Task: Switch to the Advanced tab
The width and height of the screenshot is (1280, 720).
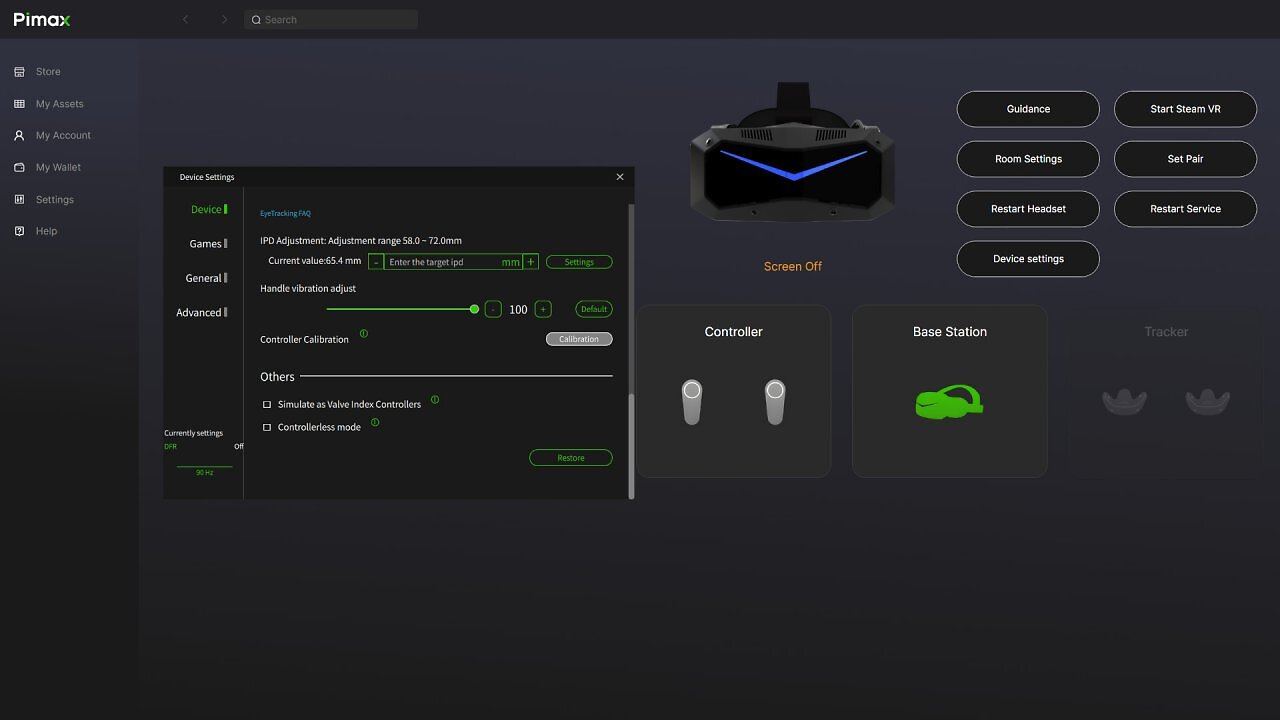Action: pyautogui.click(x=202, y=313)
